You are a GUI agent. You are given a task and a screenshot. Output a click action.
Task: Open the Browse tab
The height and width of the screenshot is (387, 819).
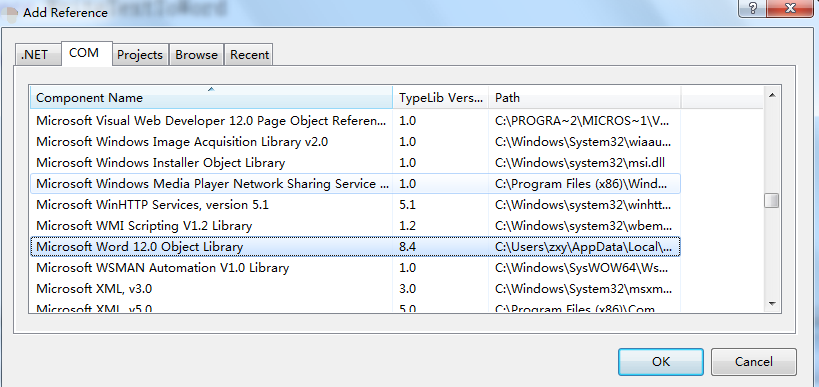[196, 55]
